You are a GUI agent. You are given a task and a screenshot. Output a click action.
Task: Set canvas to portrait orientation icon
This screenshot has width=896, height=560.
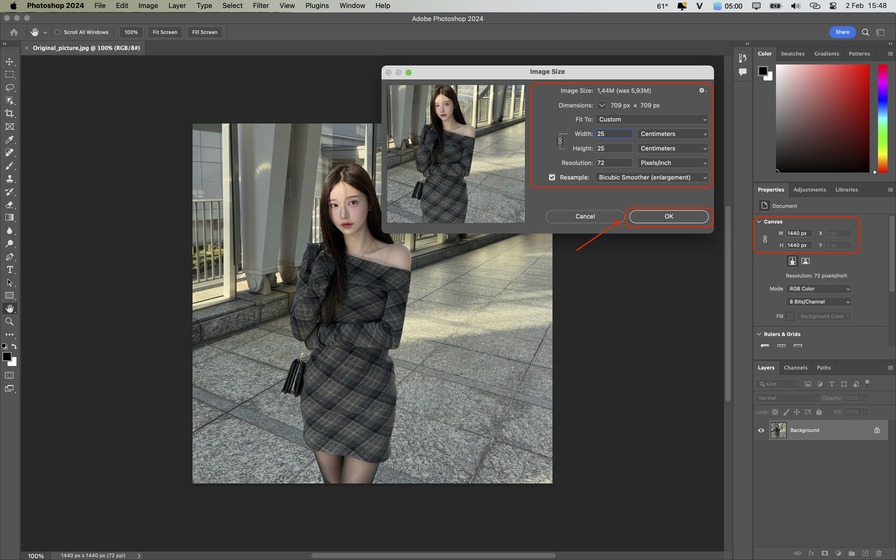(x=792, y=261)
